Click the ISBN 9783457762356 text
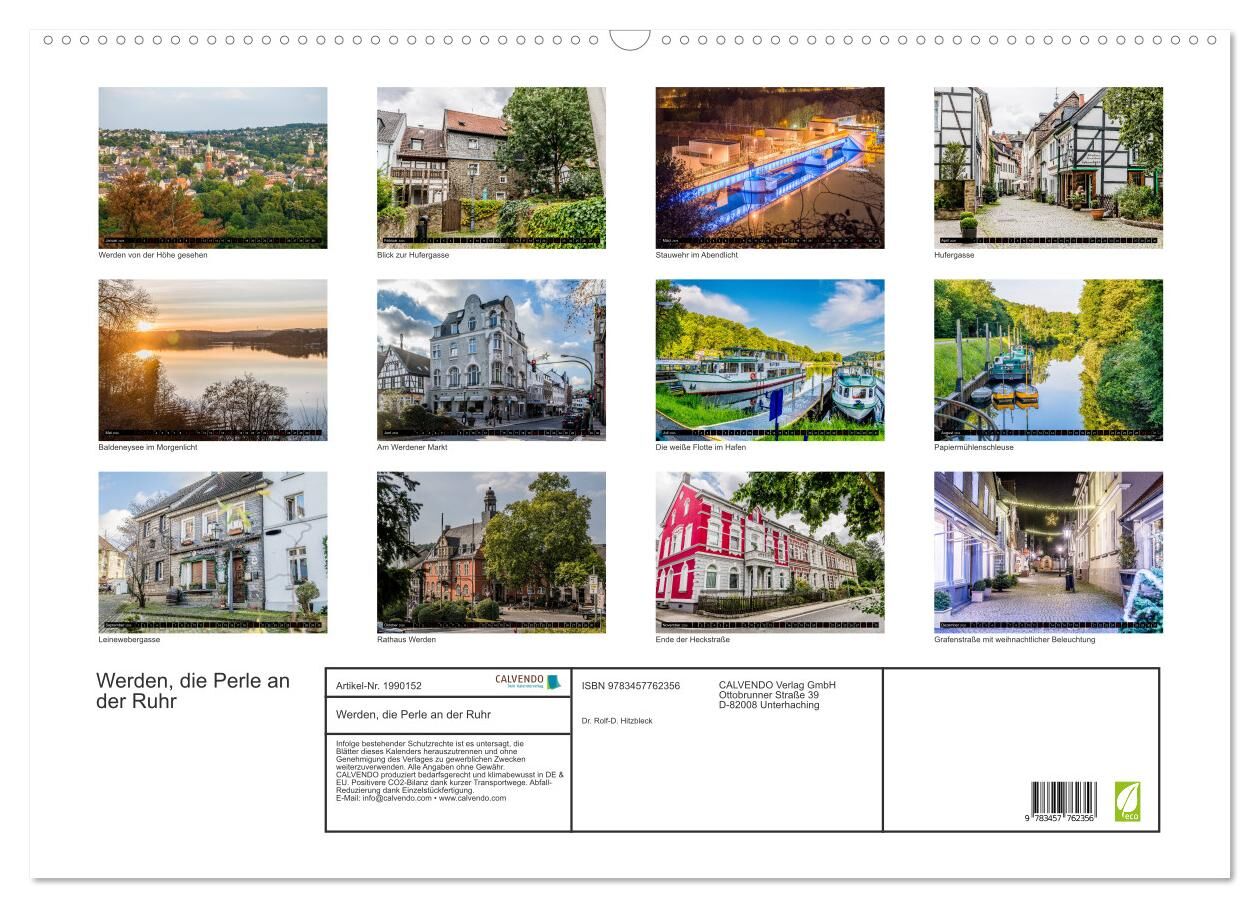This screenshot has height=908, width=1260. (631, 686)
